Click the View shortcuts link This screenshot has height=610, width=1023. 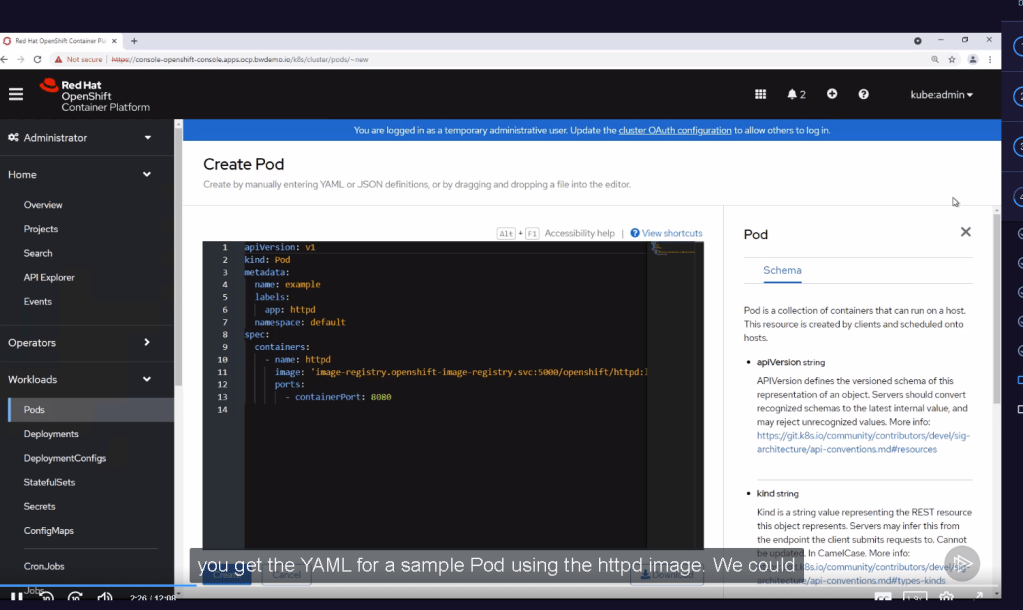point(672,233)
